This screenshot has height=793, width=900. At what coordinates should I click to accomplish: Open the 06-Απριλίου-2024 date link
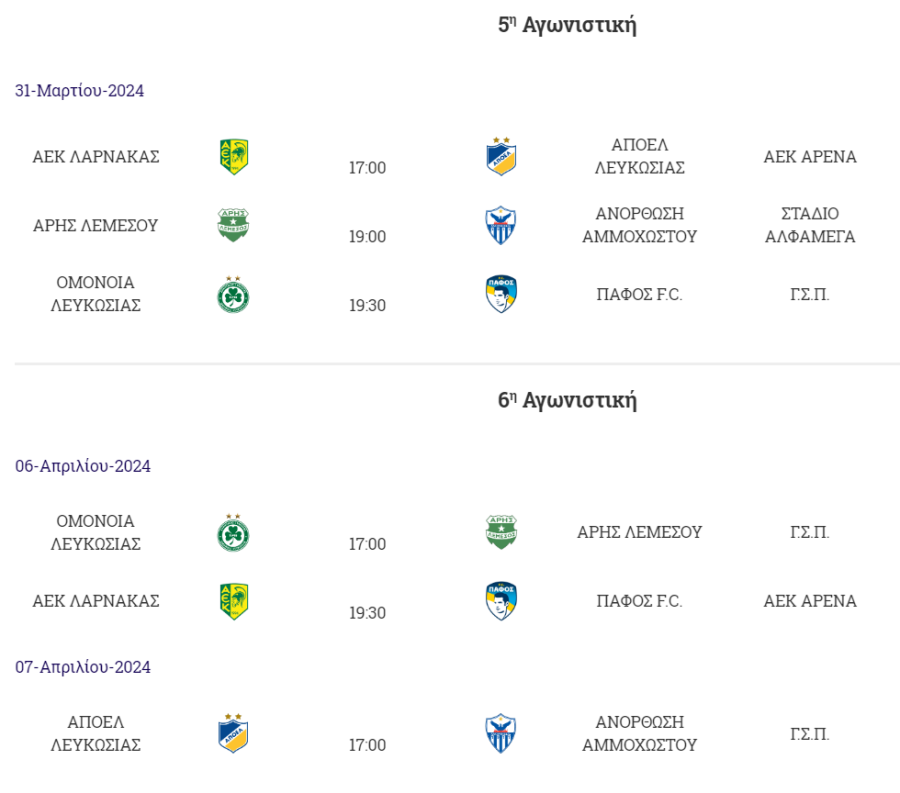(x=83, y=466)
